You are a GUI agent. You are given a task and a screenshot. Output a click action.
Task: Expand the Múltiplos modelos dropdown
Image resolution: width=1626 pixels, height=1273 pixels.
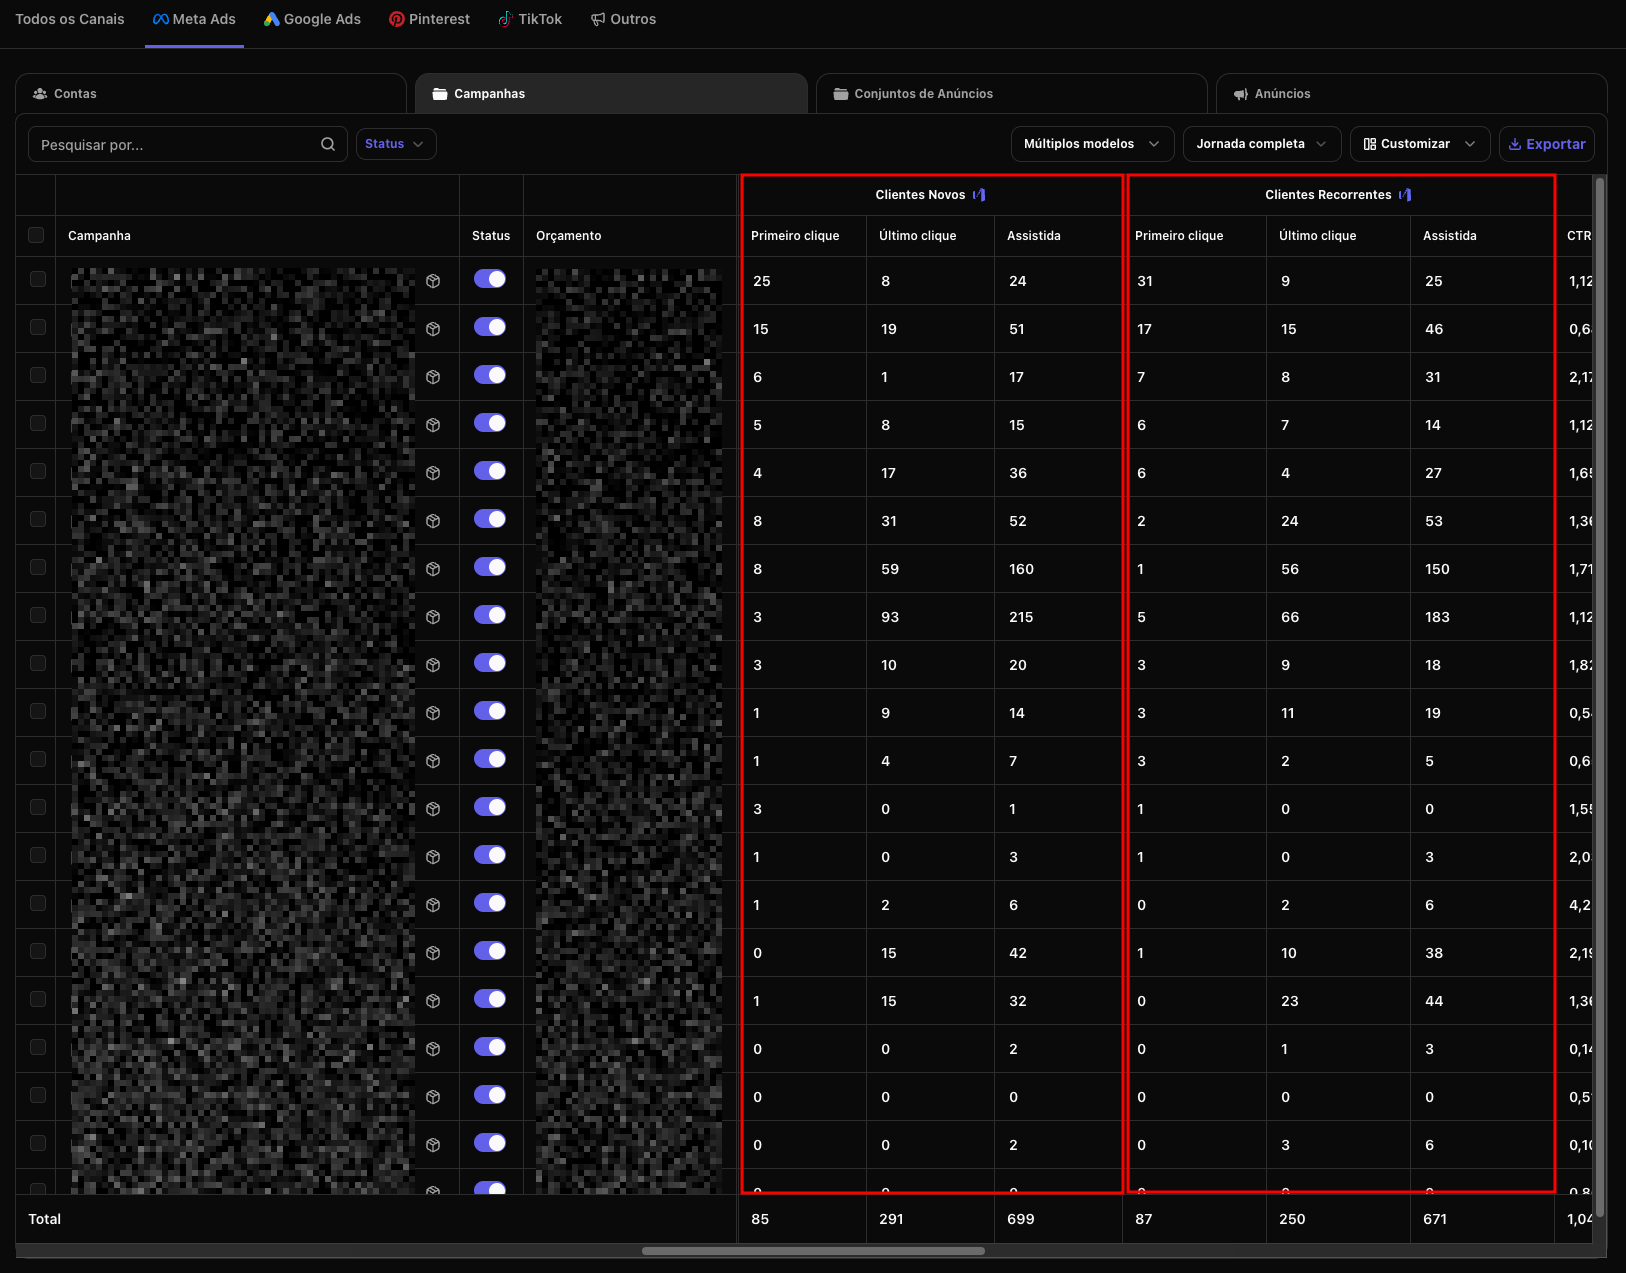(1091, 144)
